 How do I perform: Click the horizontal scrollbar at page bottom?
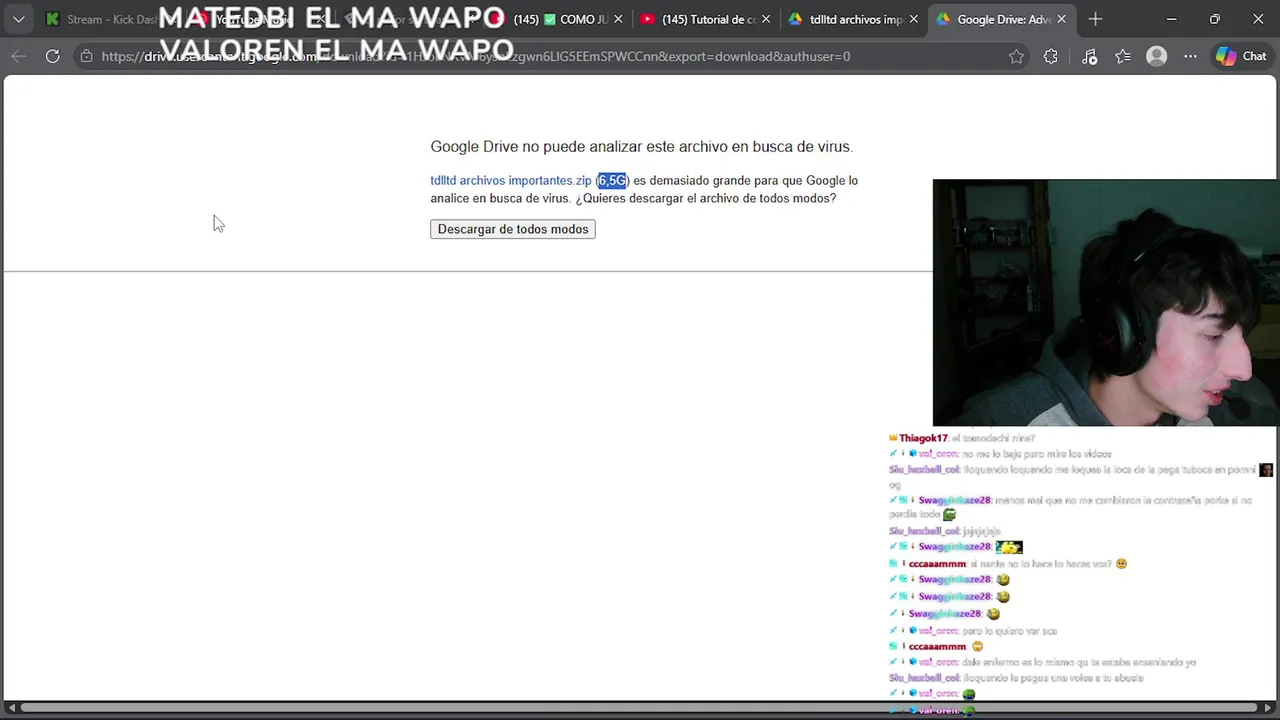[640, 708]
